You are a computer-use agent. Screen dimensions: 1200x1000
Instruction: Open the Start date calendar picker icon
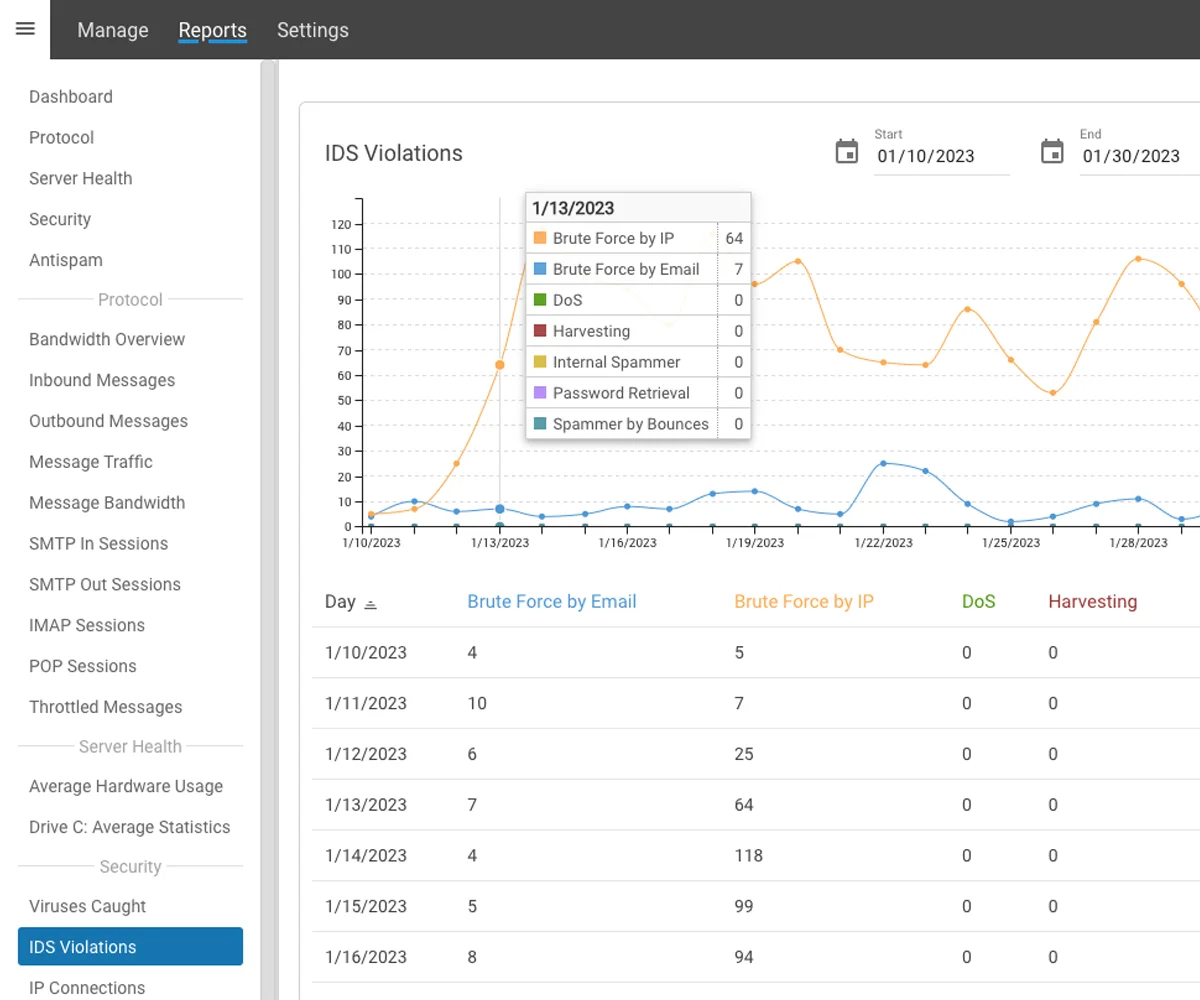tap(847, 152)
